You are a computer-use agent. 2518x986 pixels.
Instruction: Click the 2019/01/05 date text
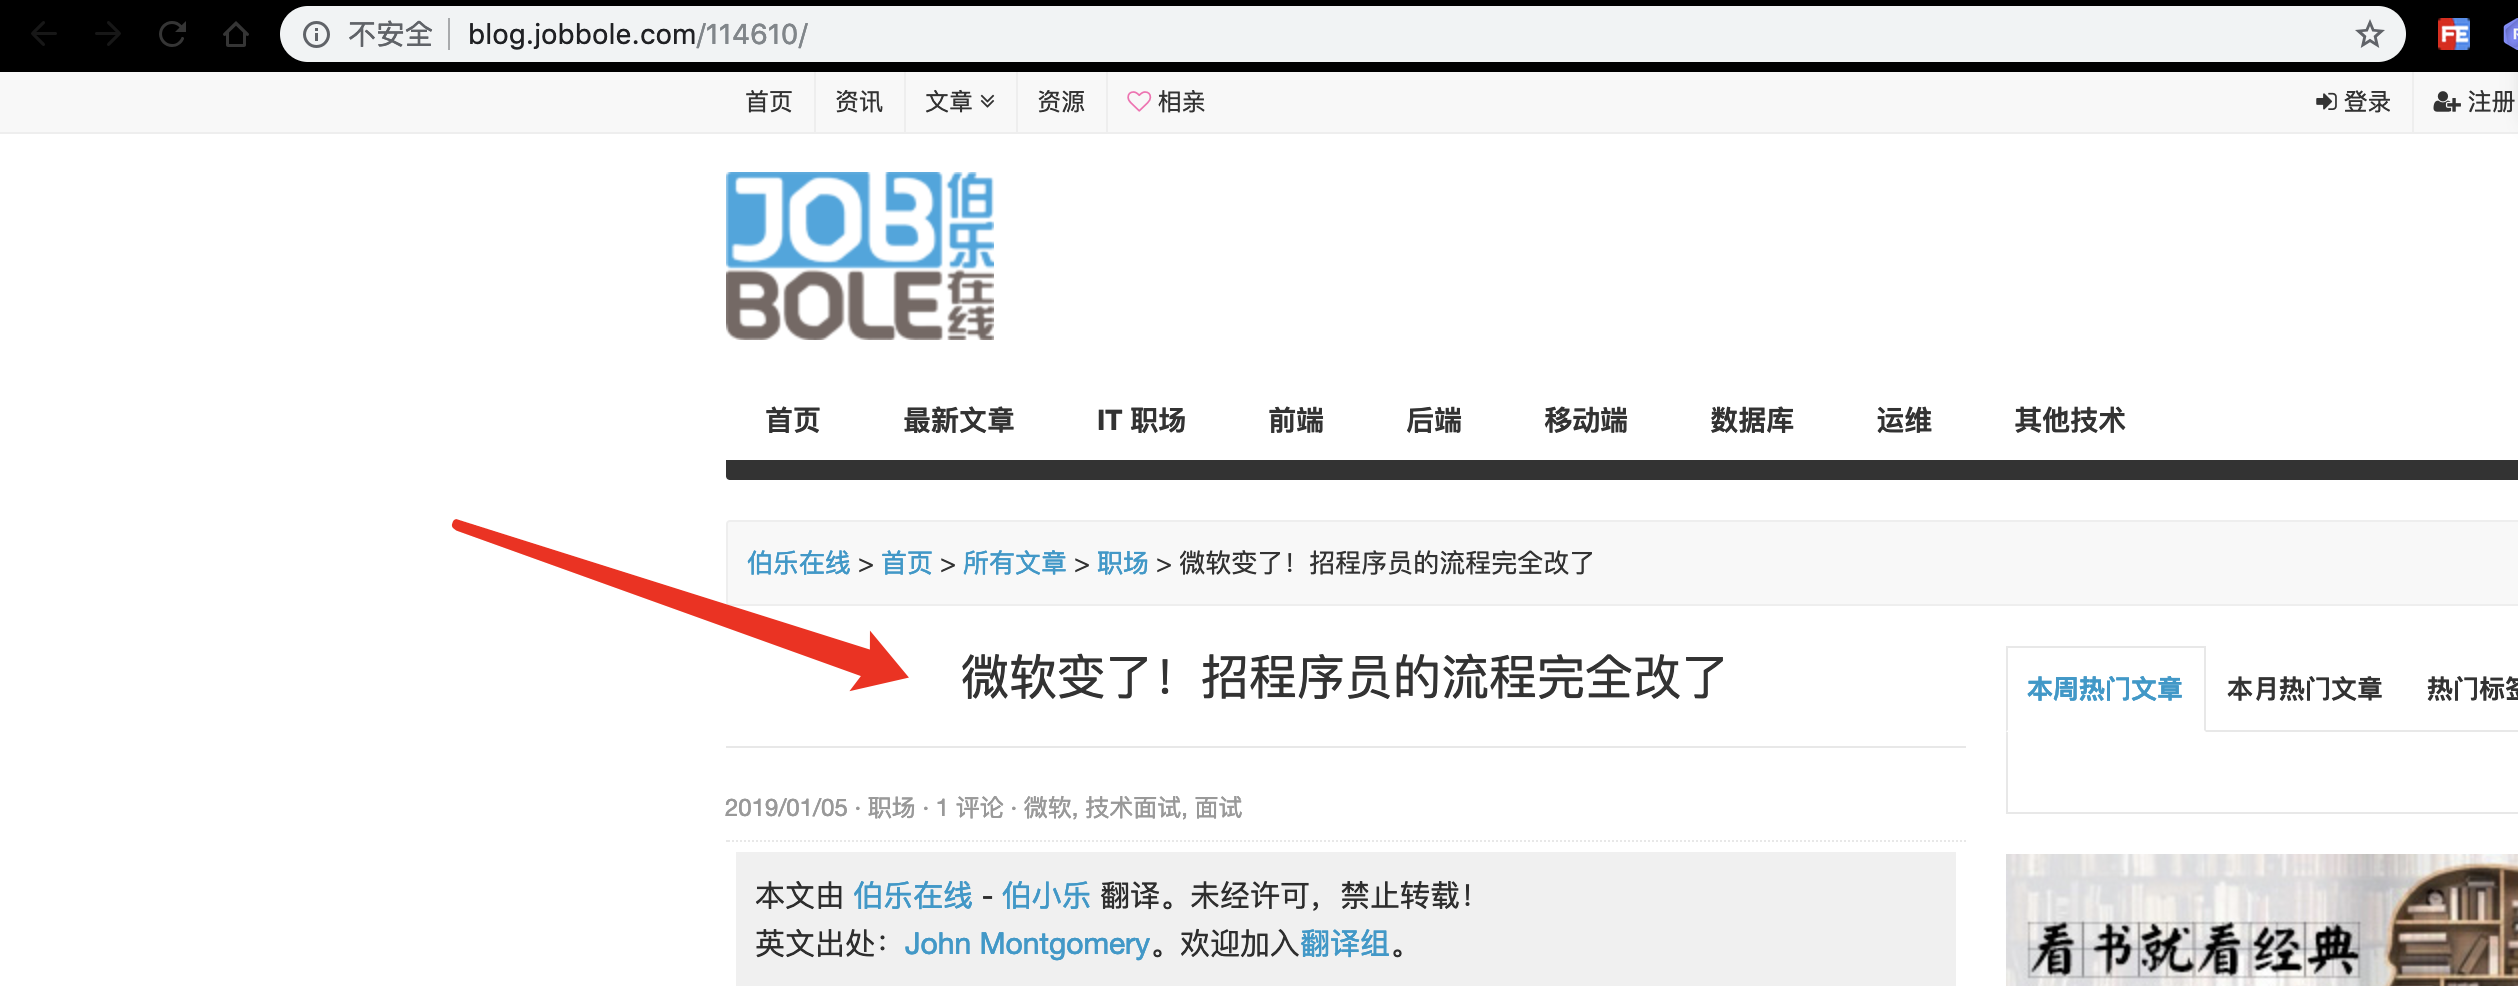click(786, 807)
